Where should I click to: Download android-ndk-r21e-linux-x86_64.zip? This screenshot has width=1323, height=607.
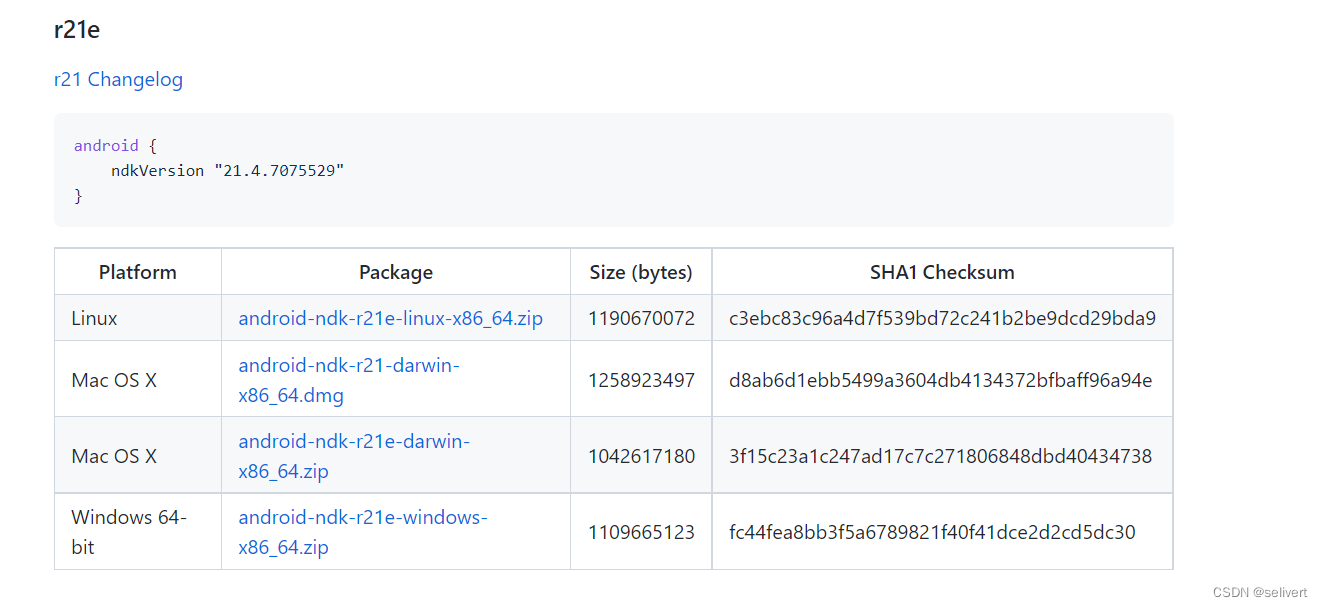click(x=390, y=317)
